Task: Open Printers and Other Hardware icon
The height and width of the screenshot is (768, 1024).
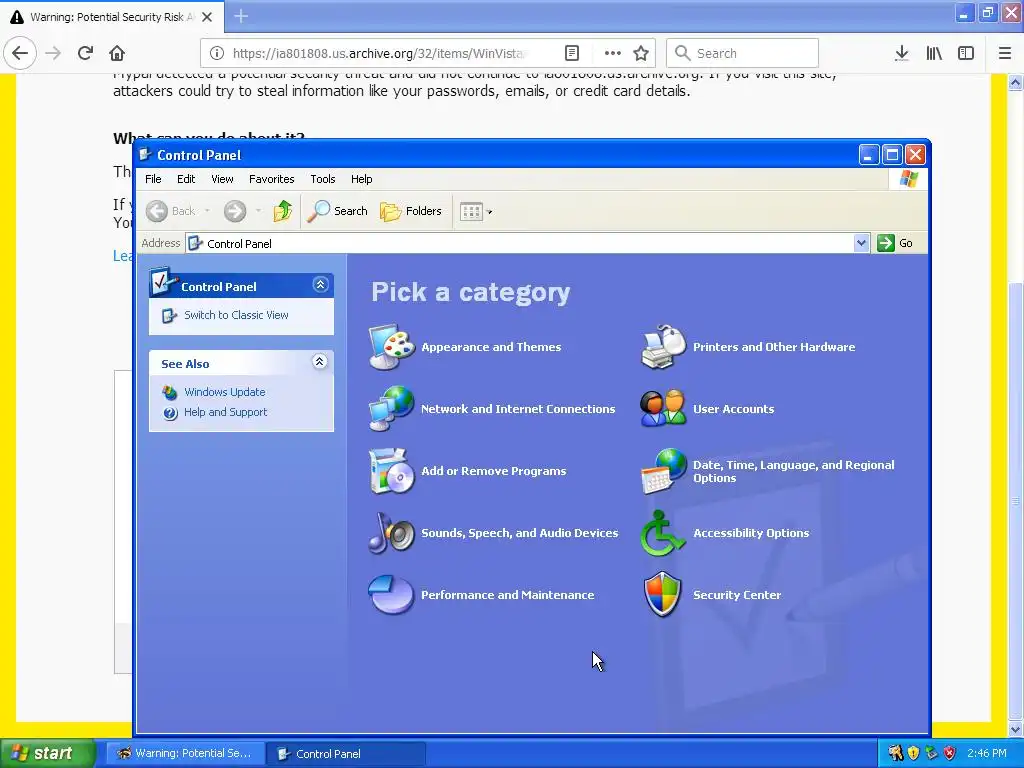Action: [x=663, y=347]
